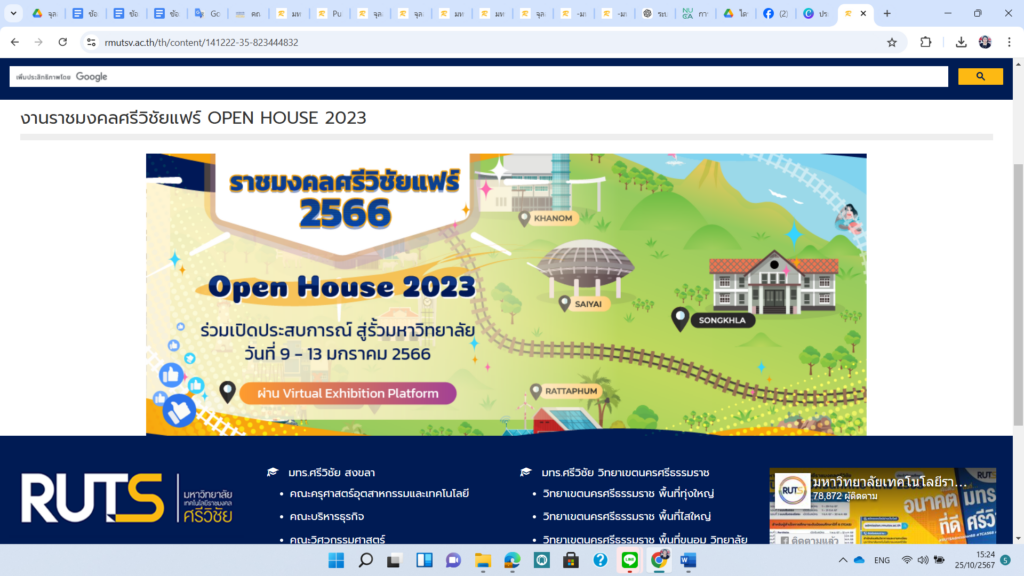
Task: Open the browser Extensions puzzle icon
Action: pyautogui.click(x=925, y=42)
